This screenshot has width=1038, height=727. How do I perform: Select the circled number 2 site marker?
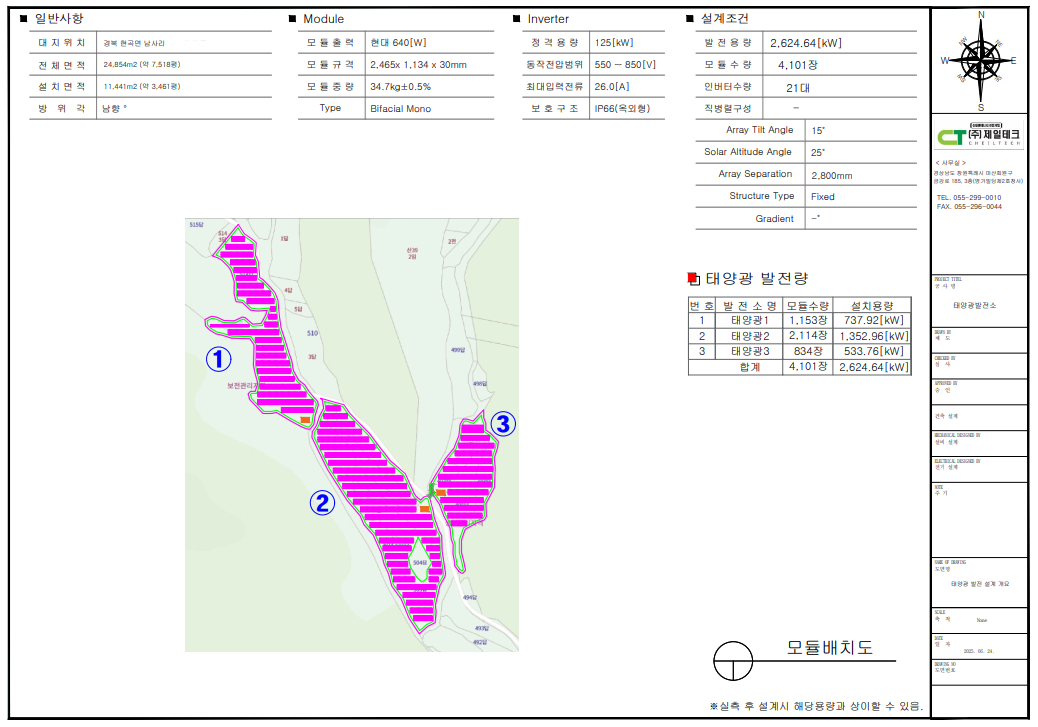coord(322,503)
